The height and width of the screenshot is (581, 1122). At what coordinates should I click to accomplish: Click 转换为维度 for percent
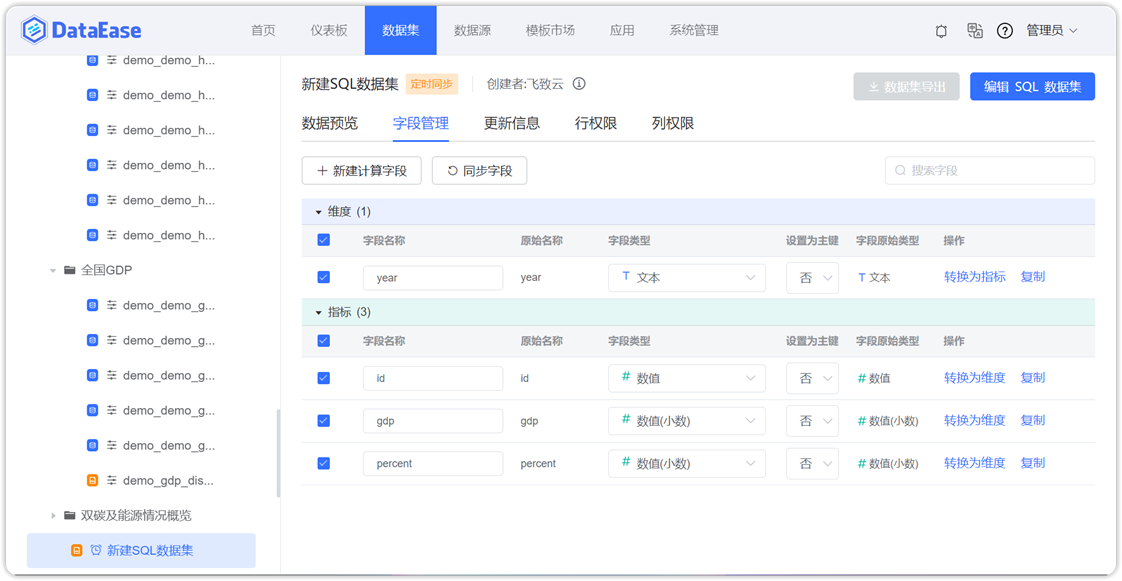pos(975,464)
